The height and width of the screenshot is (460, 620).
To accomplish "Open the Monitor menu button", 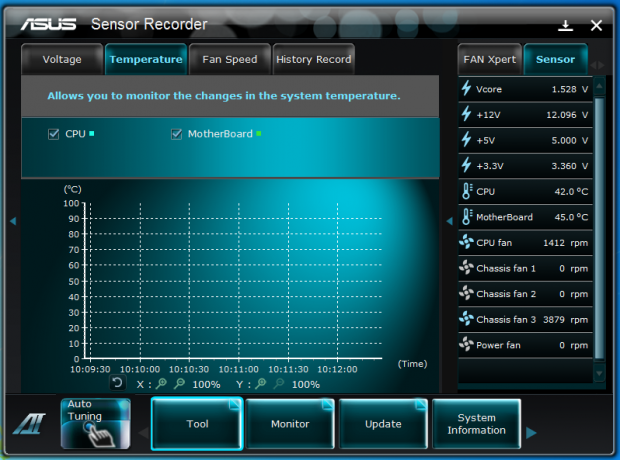I will tap(290, 424).
